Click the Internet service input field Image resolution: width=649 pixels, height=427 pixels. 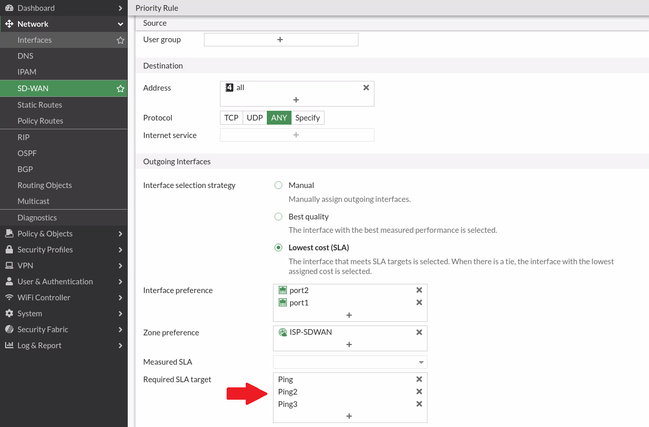pos(297,135)
